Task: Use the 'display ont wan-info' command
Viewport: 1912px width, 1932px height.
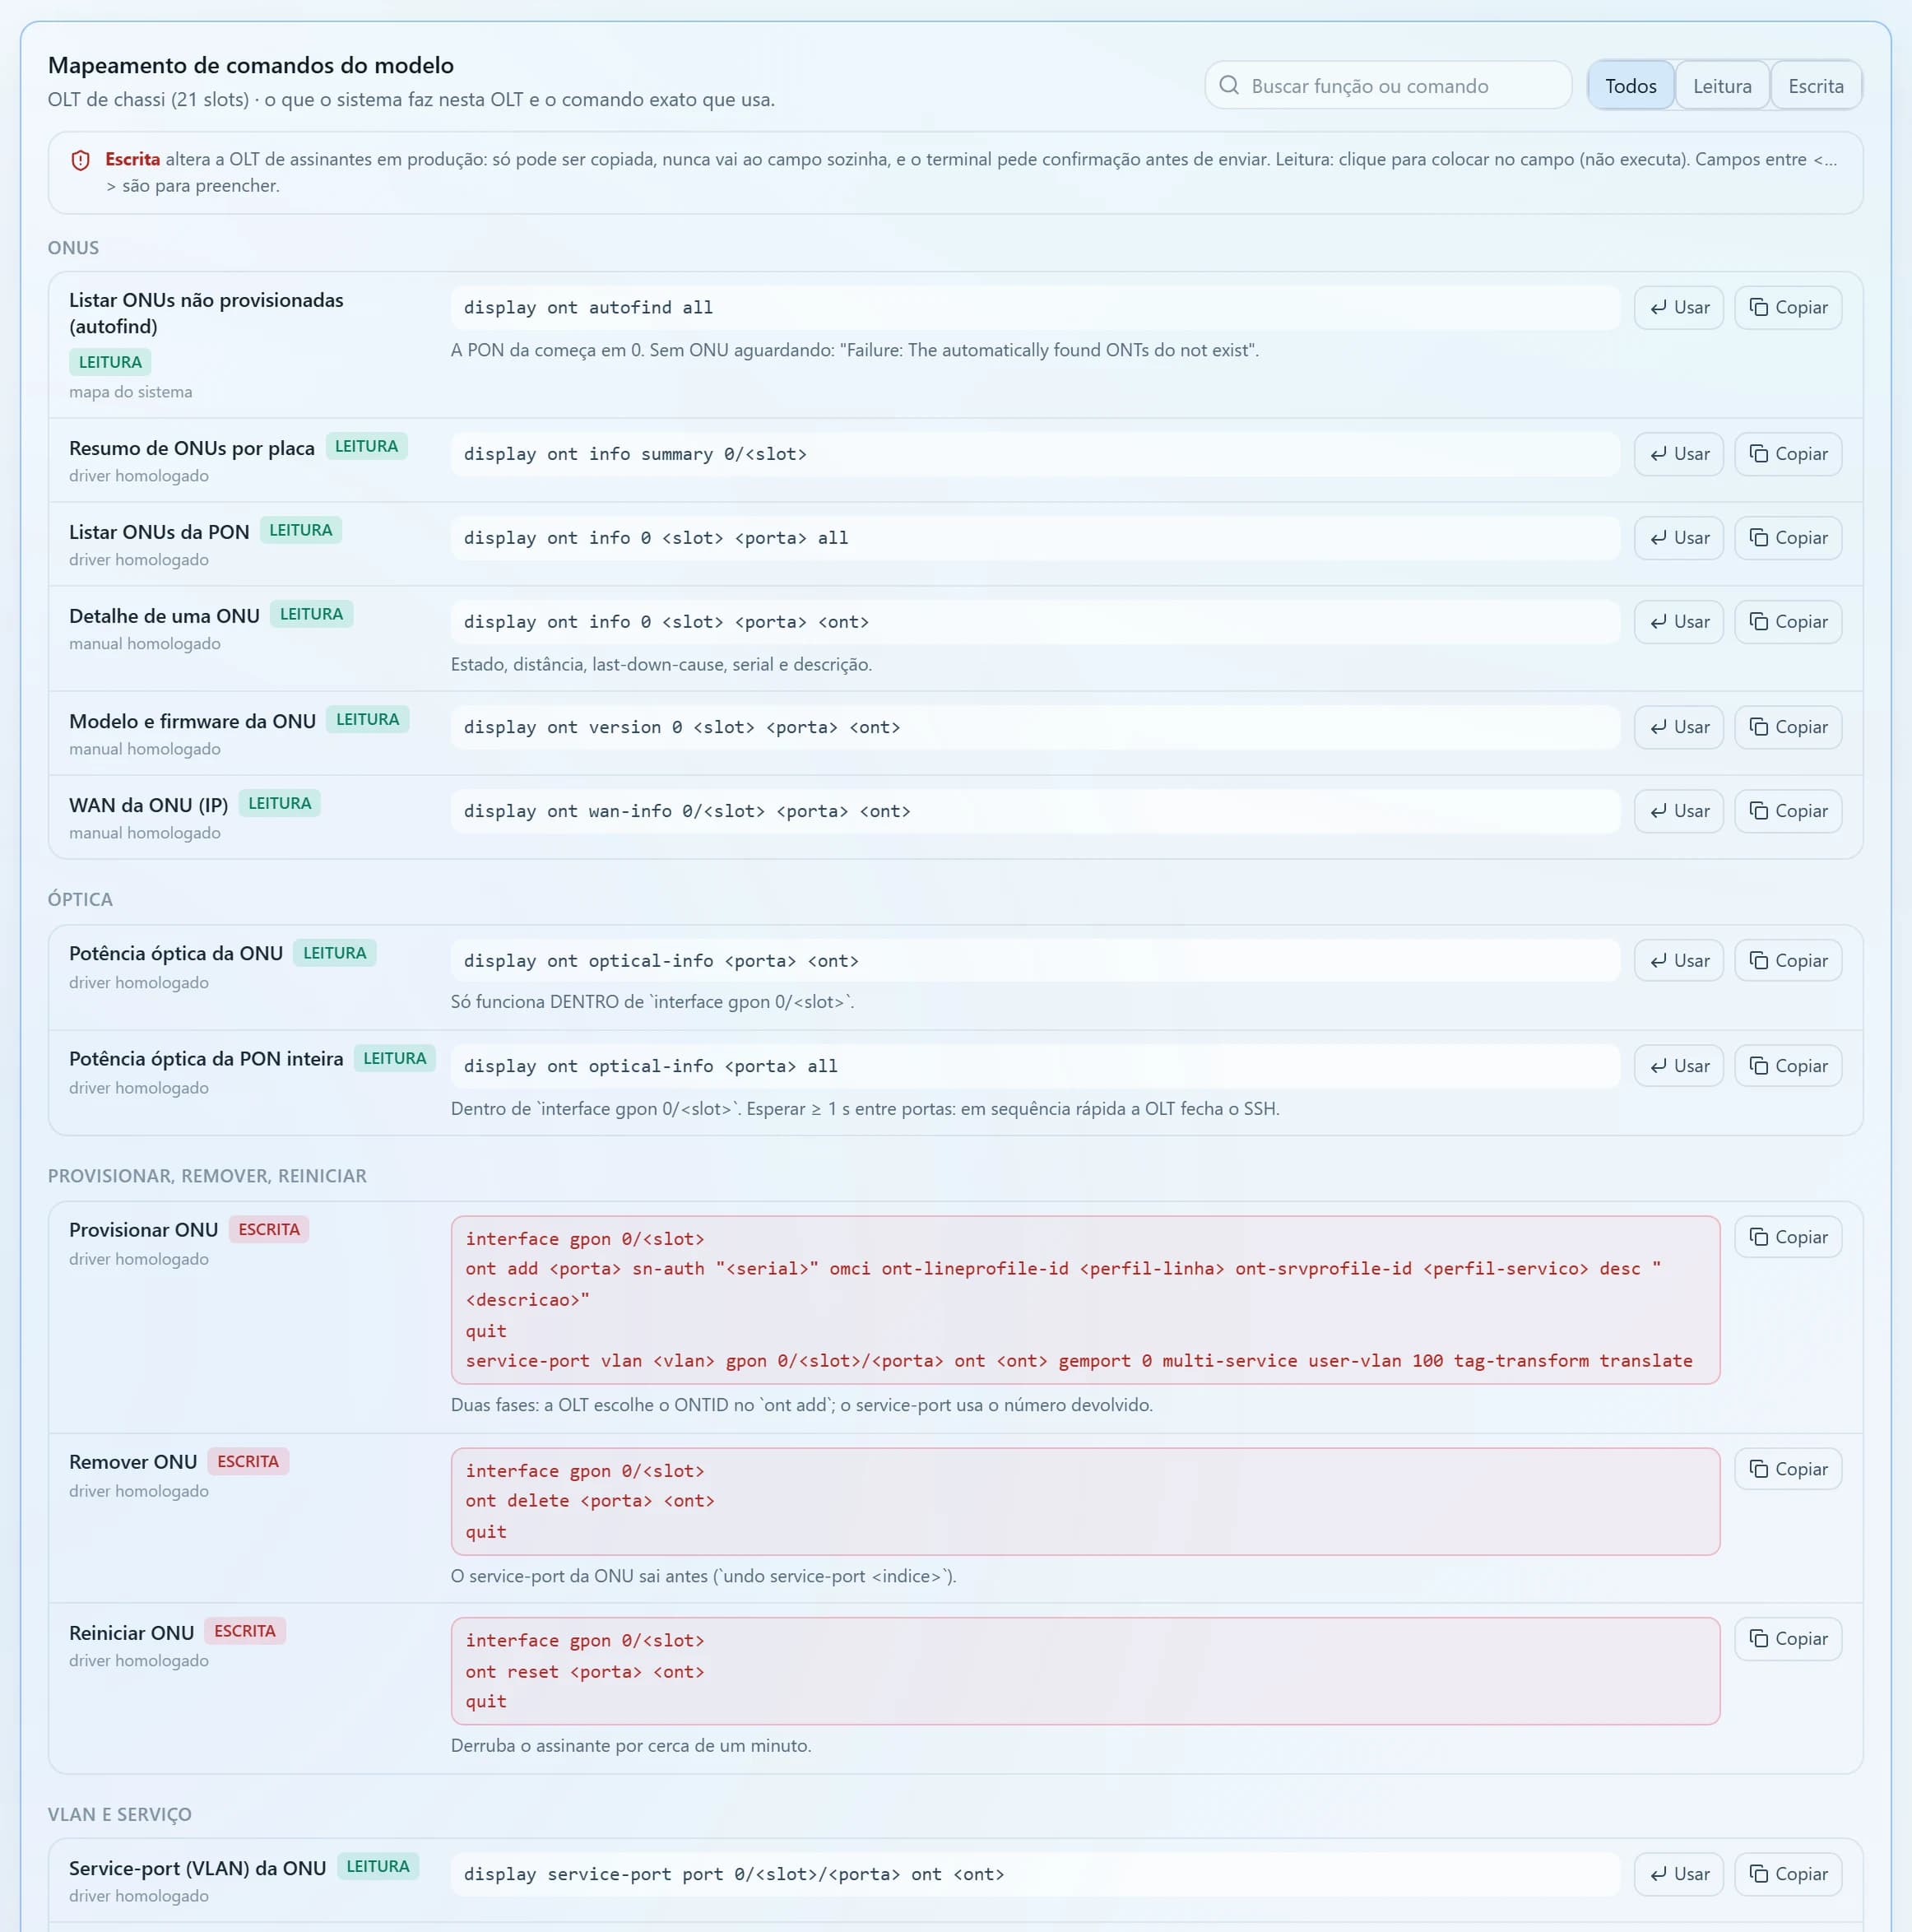Action: tap(1678, 811)
